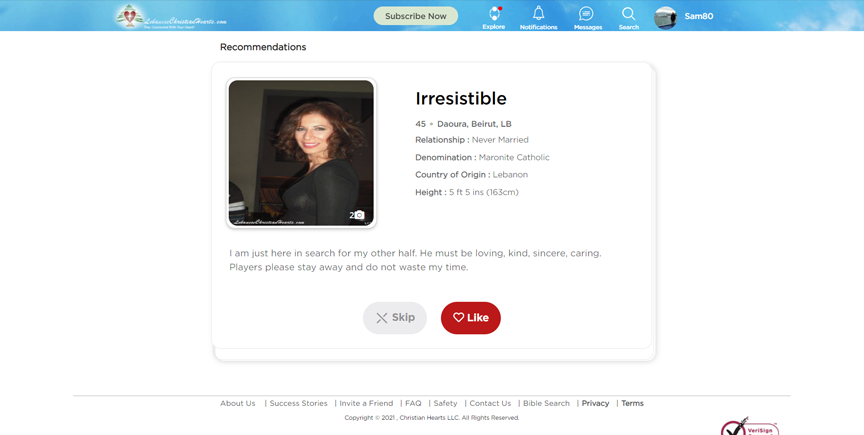Click the camera photo count icon

click(x=359, y=215)
